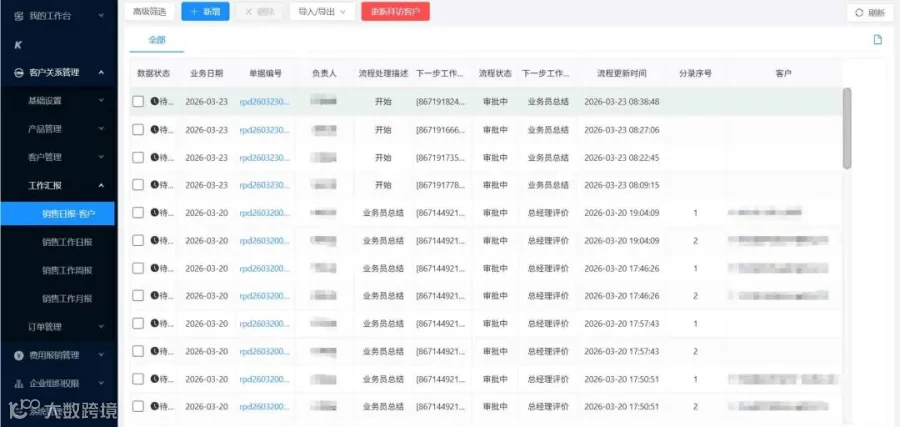900x427 pixels.
Task: Click the 单据编号 column header
Action: 265,73
